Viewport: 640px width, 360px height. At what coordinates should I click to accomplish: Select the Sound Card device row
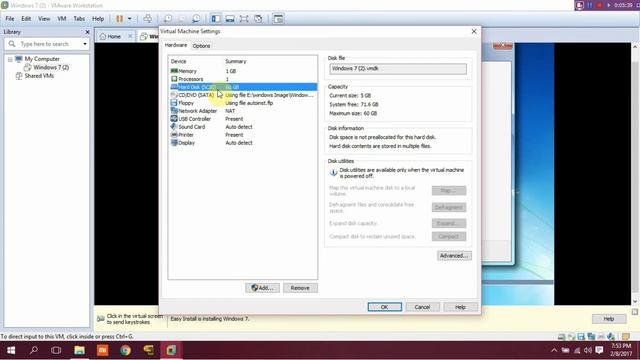tap(243, 127)
